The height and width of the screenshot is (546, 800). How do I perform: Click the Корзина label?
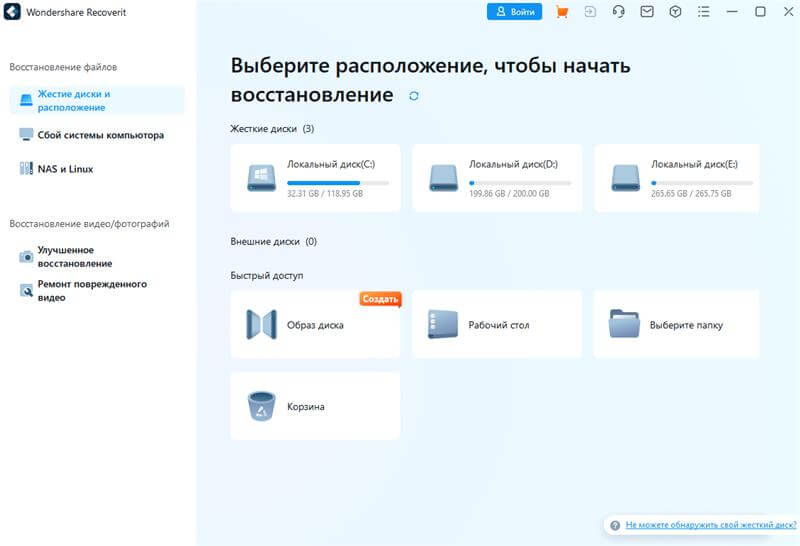[x=306, y=407]
